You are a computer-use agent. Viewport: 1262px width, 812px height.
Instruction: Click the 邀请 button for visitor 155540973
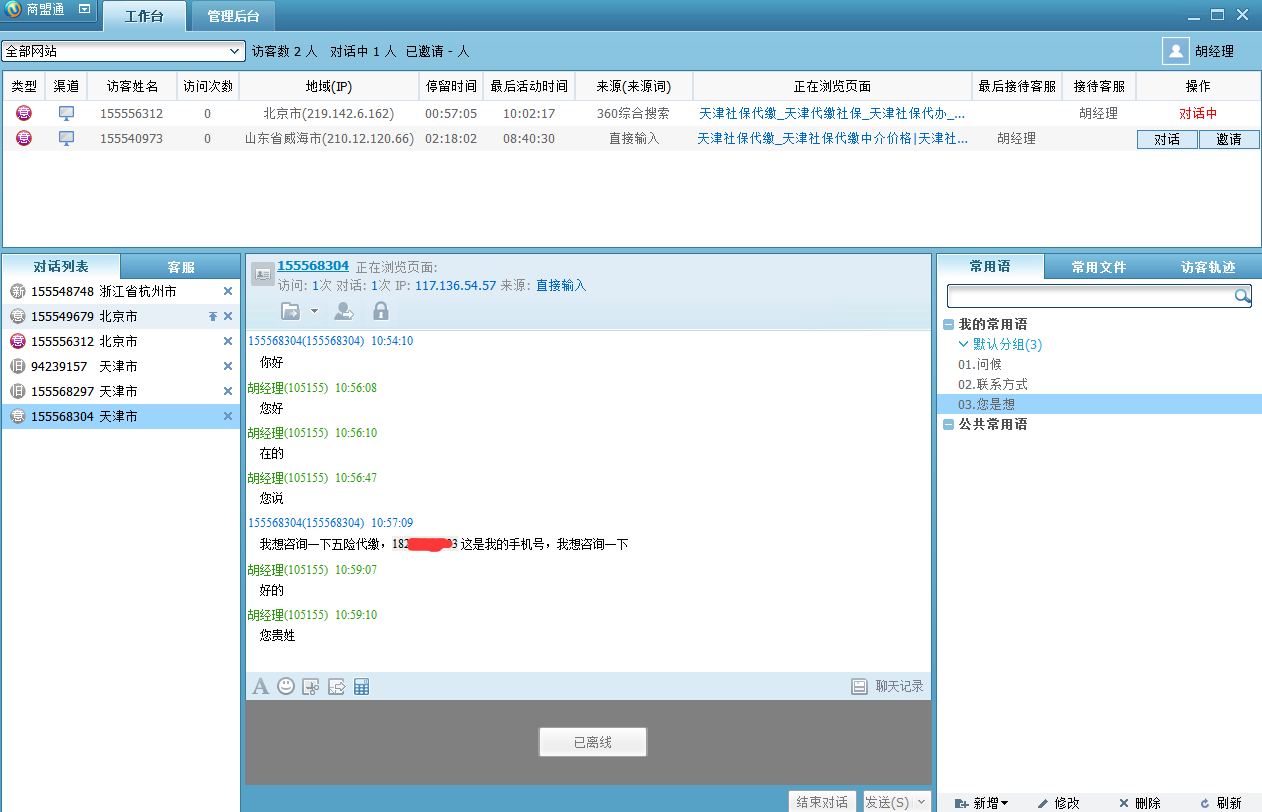click(1229, 139)
